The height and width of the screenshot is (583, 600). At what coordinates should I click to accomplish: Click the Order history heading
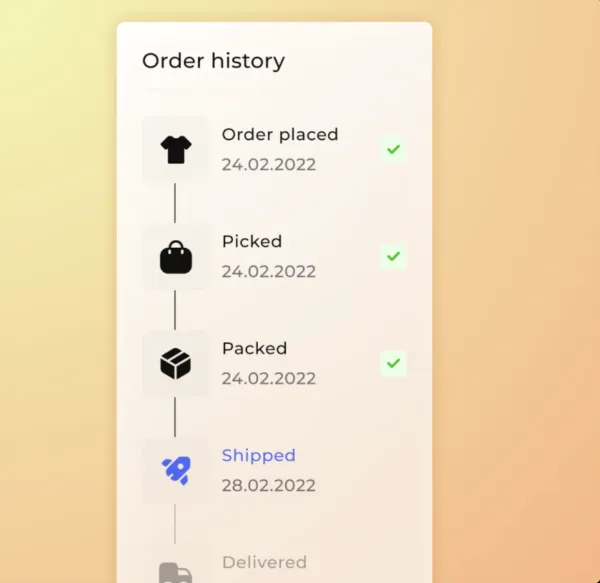[x=213, y=60]
